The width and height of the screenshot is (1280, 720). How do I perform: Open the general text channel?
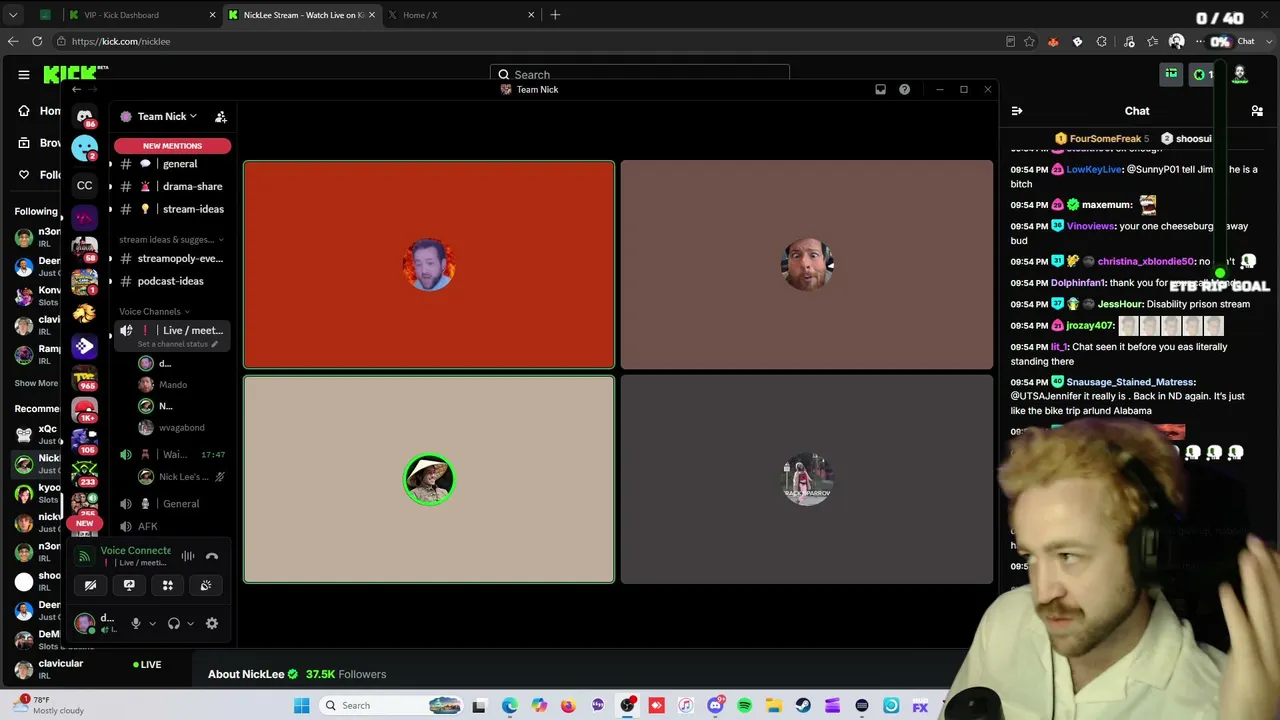click(x=172, y=164)
